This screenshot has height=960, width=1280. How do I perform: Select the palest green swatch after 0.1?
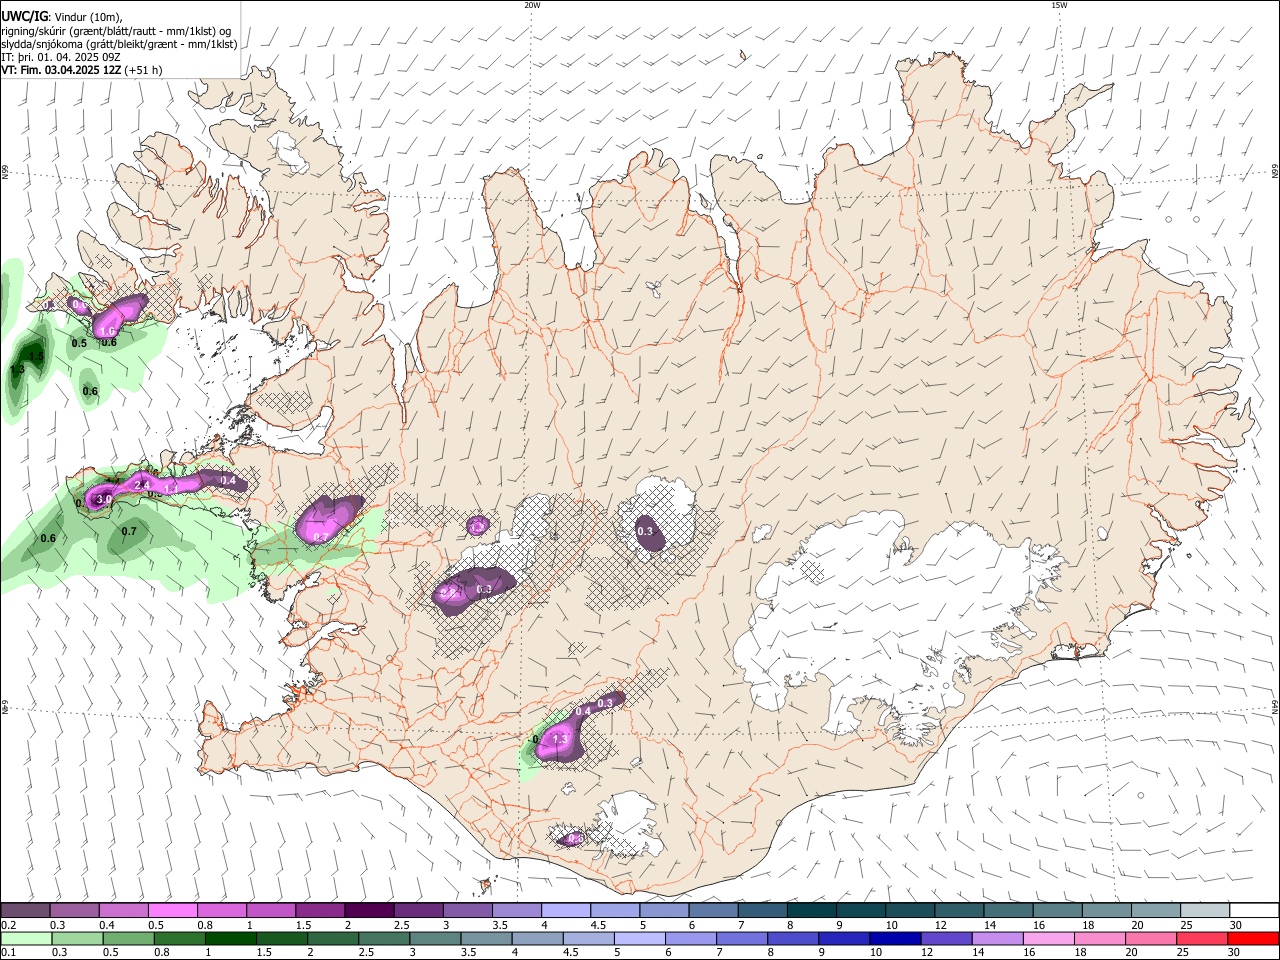click(26, 938)
